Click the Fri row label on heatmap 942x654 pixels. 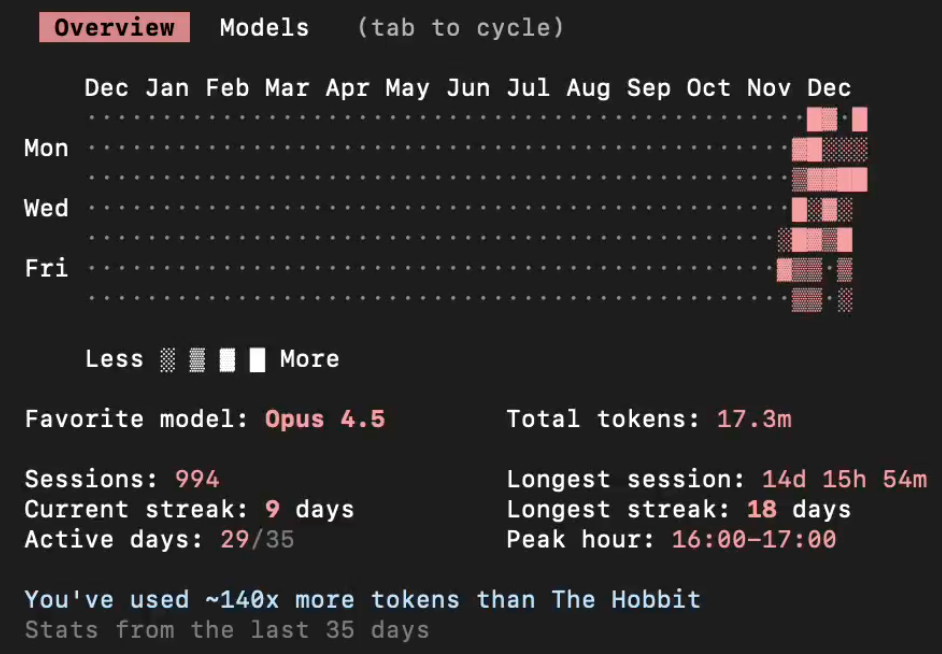coord(46,269)
